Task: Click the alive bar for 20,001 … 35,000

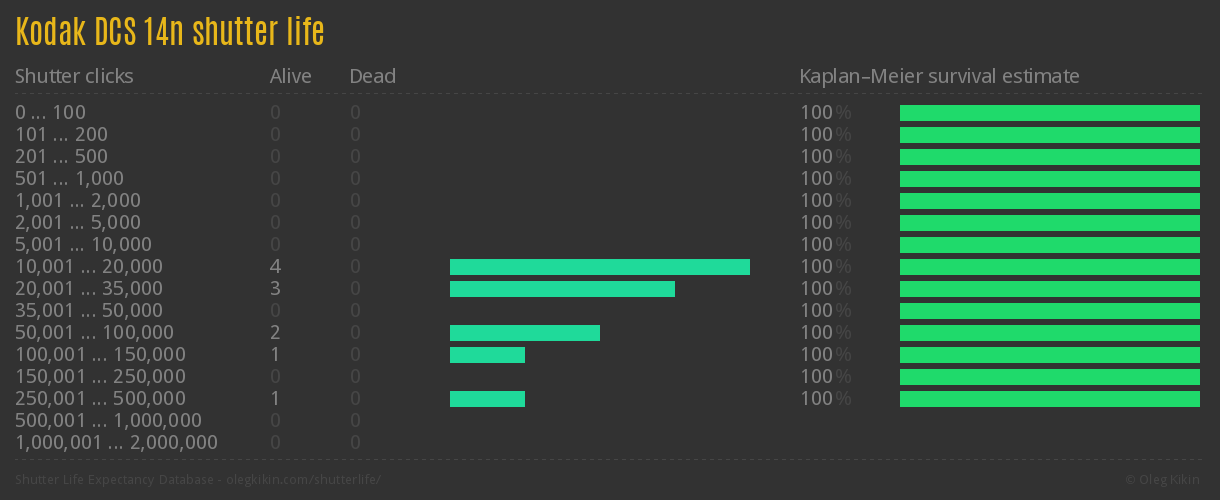Action: [x=562, y=289]
